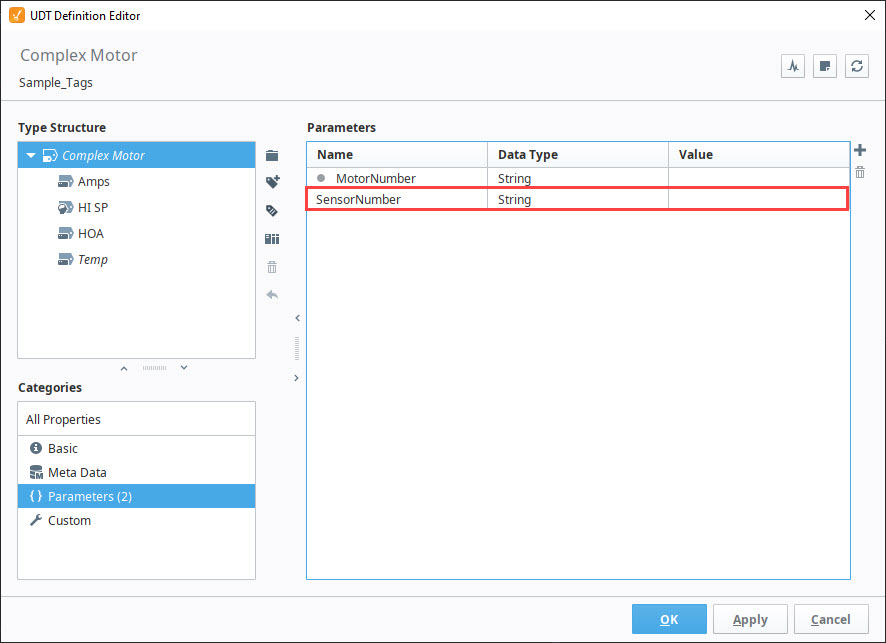Viewport: 886px width, 643px height.
Task: Click the Amps tag icon
Action: tap(66, 181)
